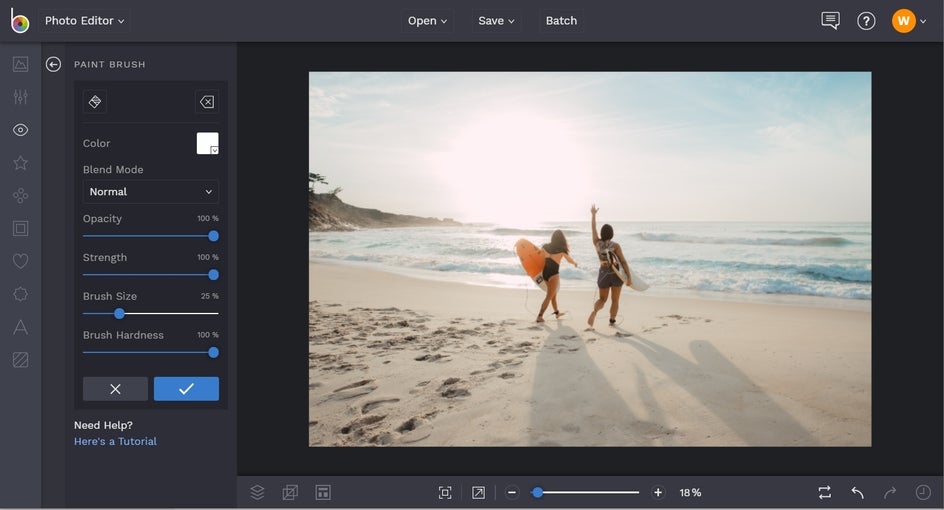This screenshot has height=510, width=944.
Task: Expand the Blend Mode Normal dropdown
Action: (x=151, y=192)
